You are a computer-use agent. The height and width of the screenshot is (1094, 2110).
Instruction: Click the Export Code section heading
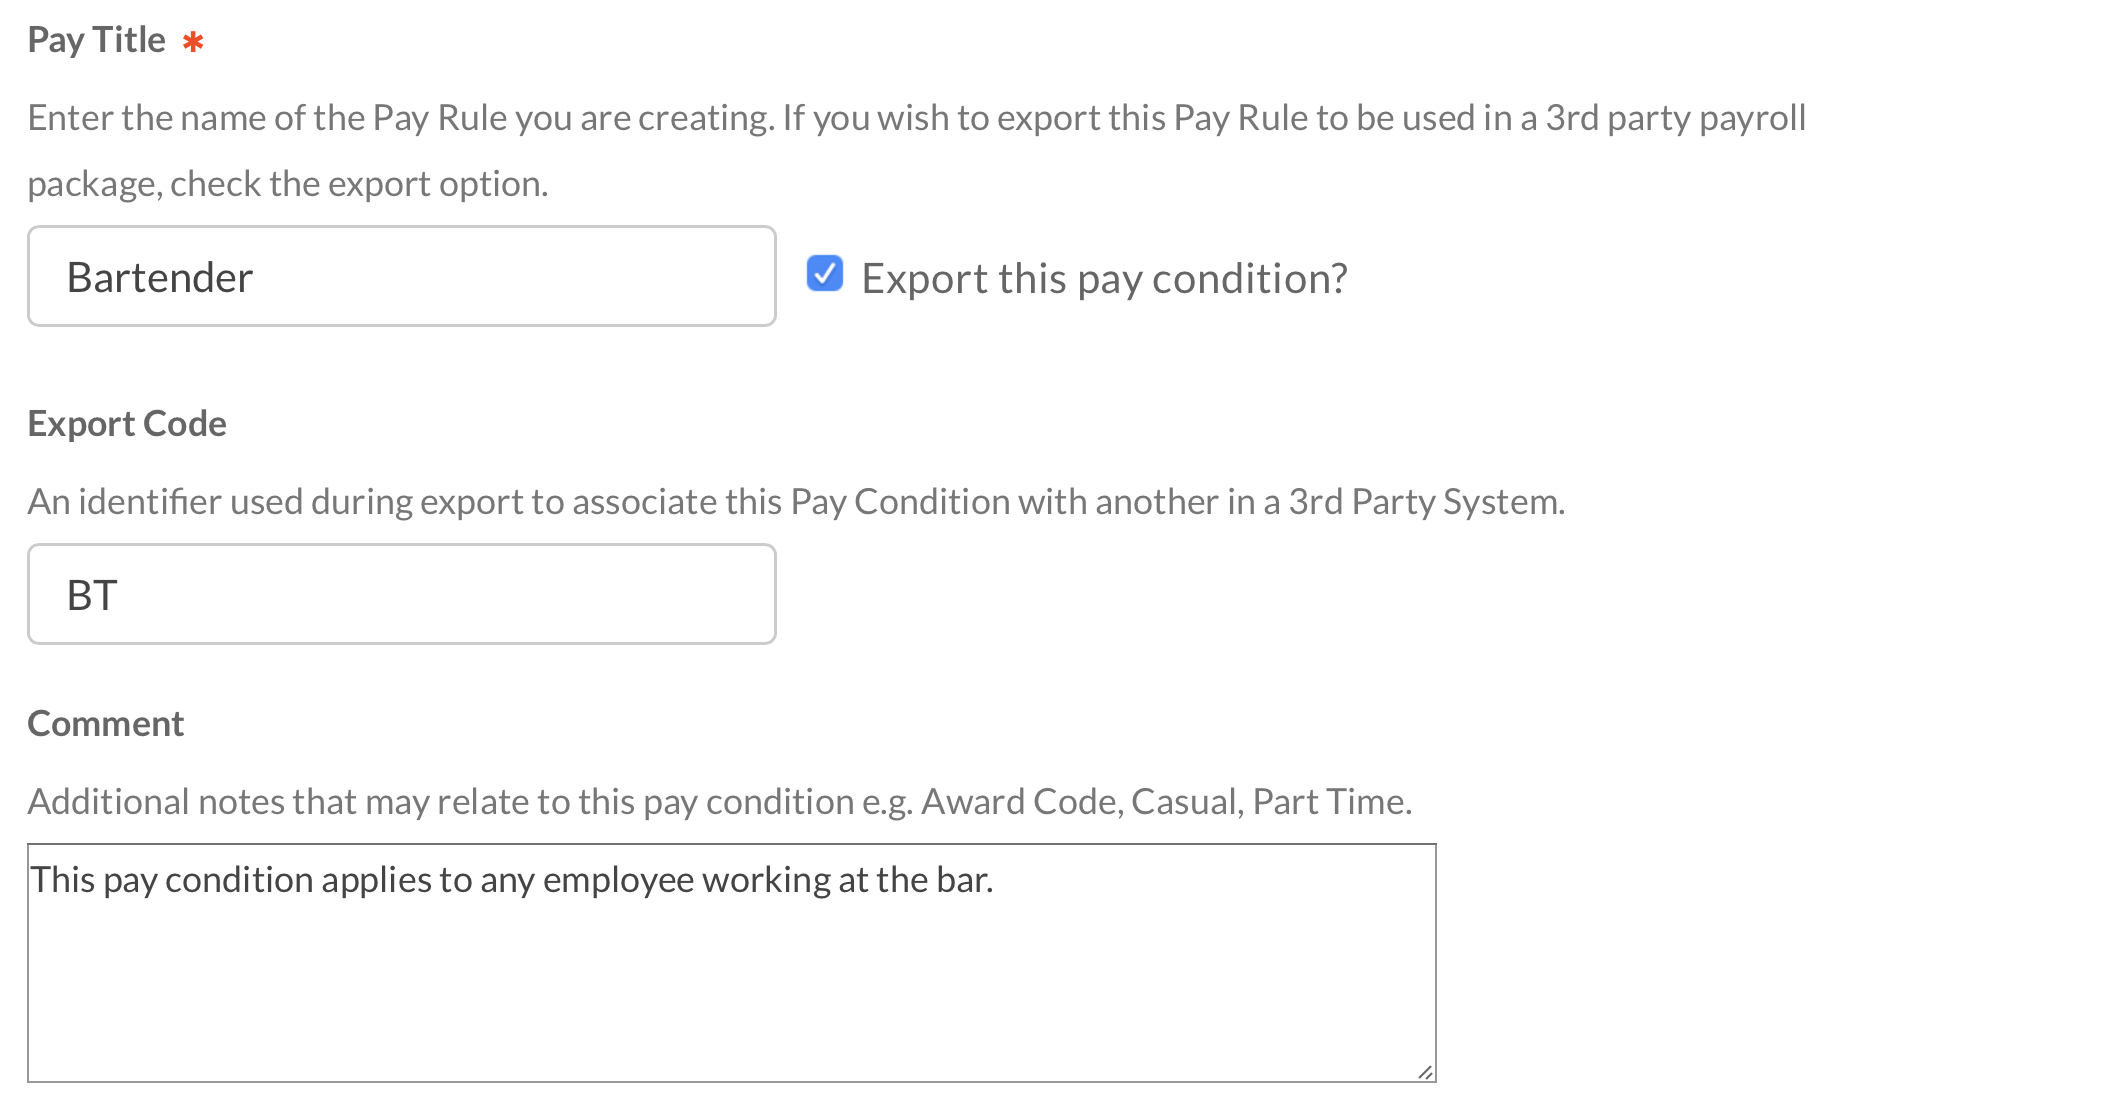click(x=127, y=423)
